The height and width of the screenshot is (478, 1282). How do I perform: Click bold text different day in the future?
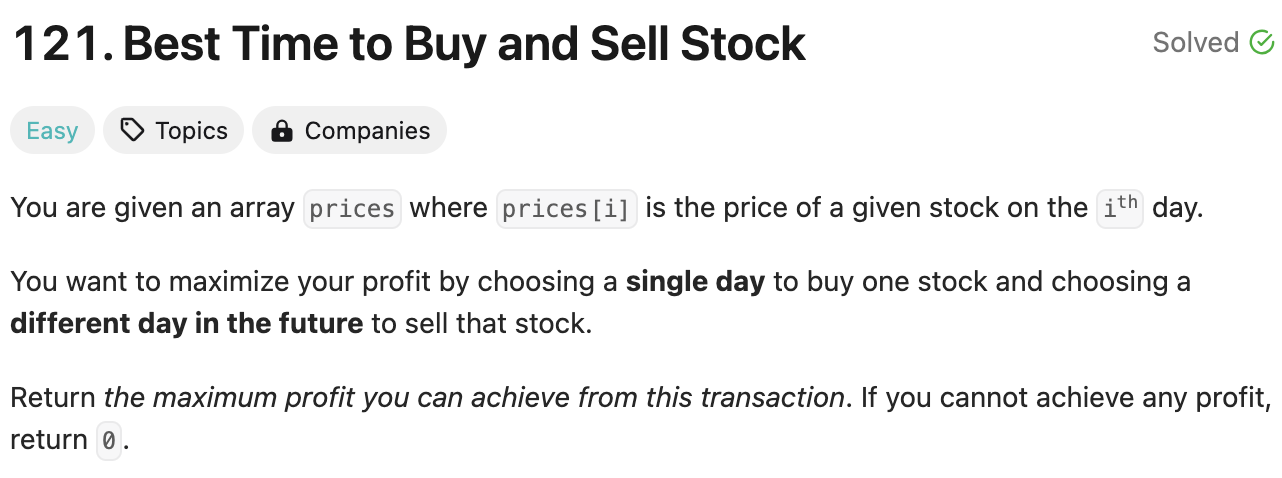click(187, 324)
